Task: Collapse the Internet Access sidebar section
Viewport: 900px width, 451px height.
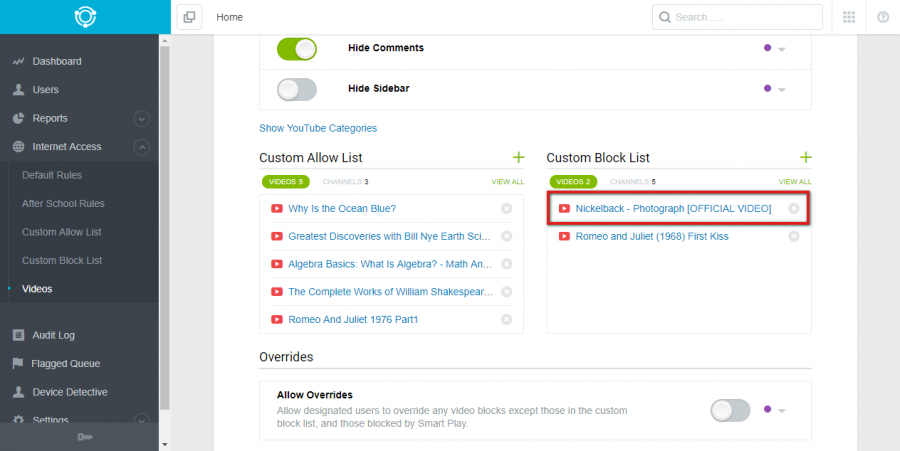Action: 141,147
